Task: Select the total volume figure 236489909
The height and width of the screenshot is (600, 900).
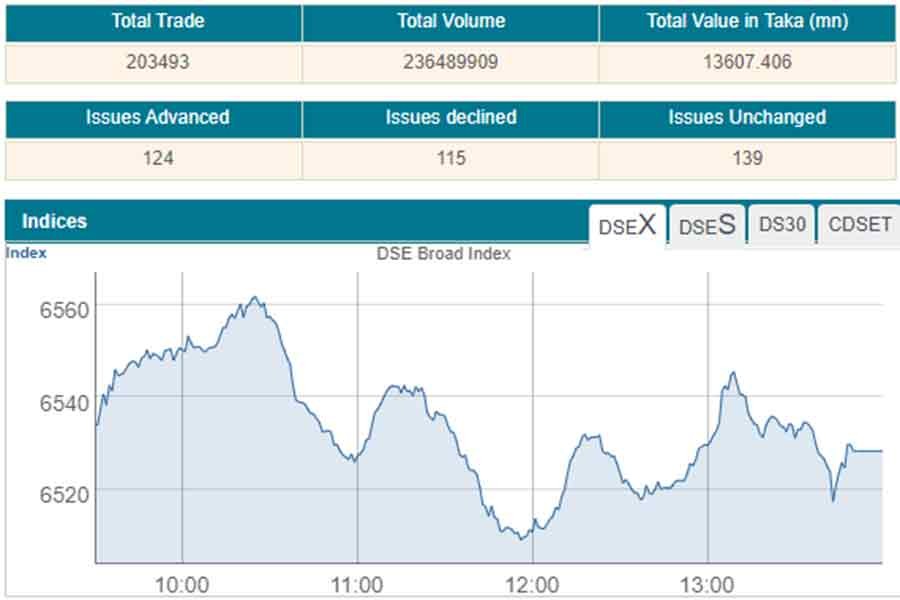Action: [x=450, y=62]
